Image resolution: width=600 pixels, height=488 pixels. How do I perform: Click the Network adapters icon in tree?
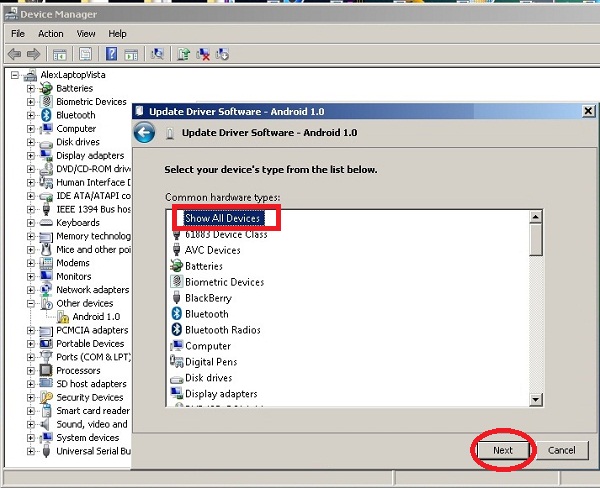click(x=46, y=290)
